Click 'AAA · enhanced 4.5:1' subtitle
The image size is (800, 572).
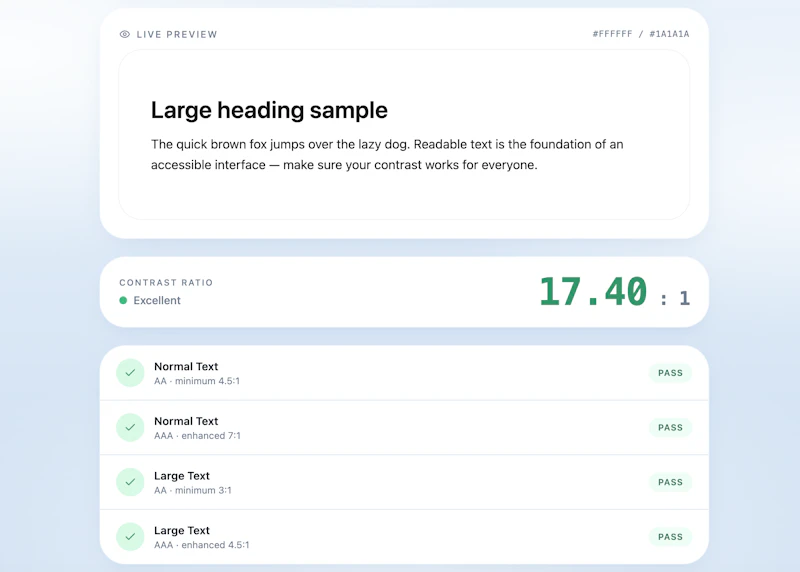coord(202,545)
